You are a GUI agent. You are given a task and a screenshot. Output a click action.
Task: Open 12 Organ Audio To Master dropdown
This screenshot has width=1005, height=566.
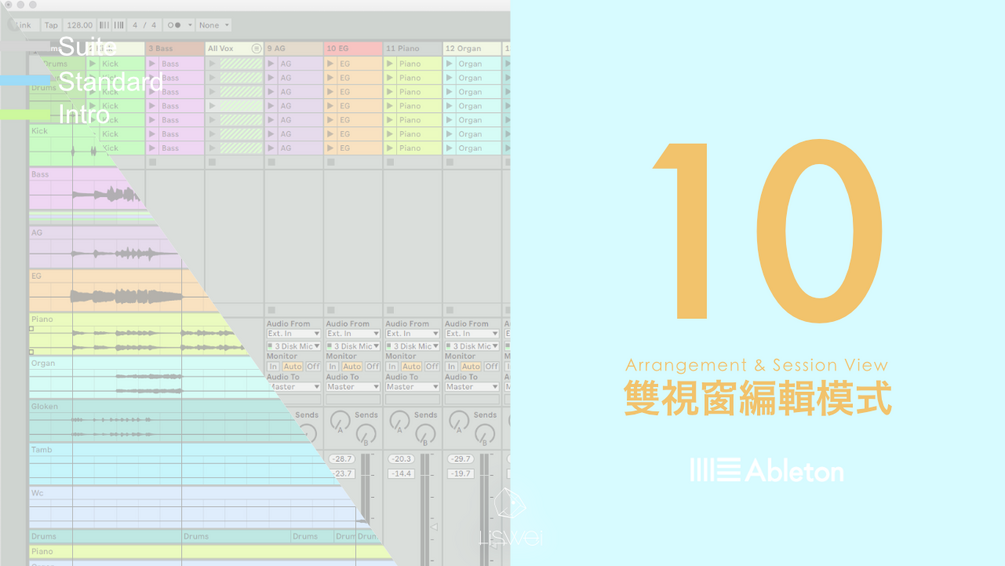[x=472, y=387]
